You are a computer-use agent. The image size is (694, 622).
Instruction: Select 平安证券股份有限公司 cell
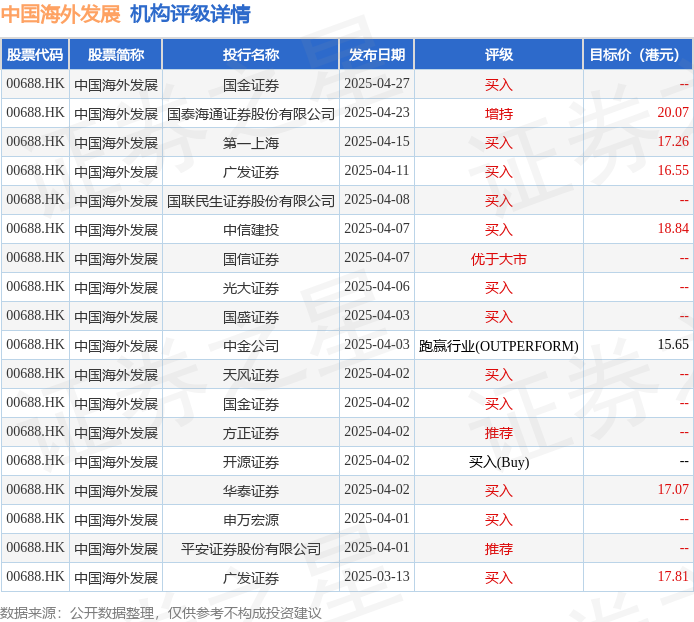pyautogui.click(x=251, y=549)
